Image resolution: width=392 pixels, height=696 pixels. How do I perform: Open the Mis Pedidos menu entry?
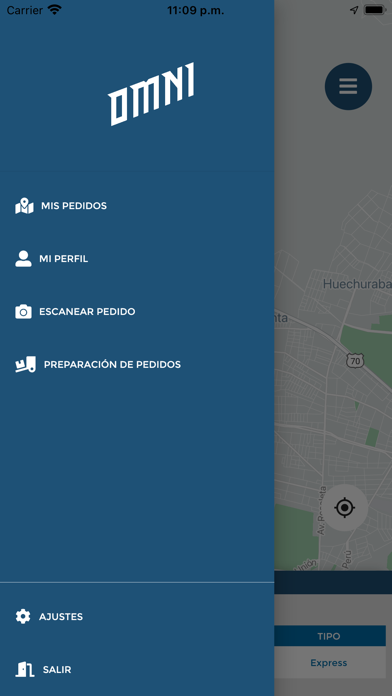coord(74,206)
